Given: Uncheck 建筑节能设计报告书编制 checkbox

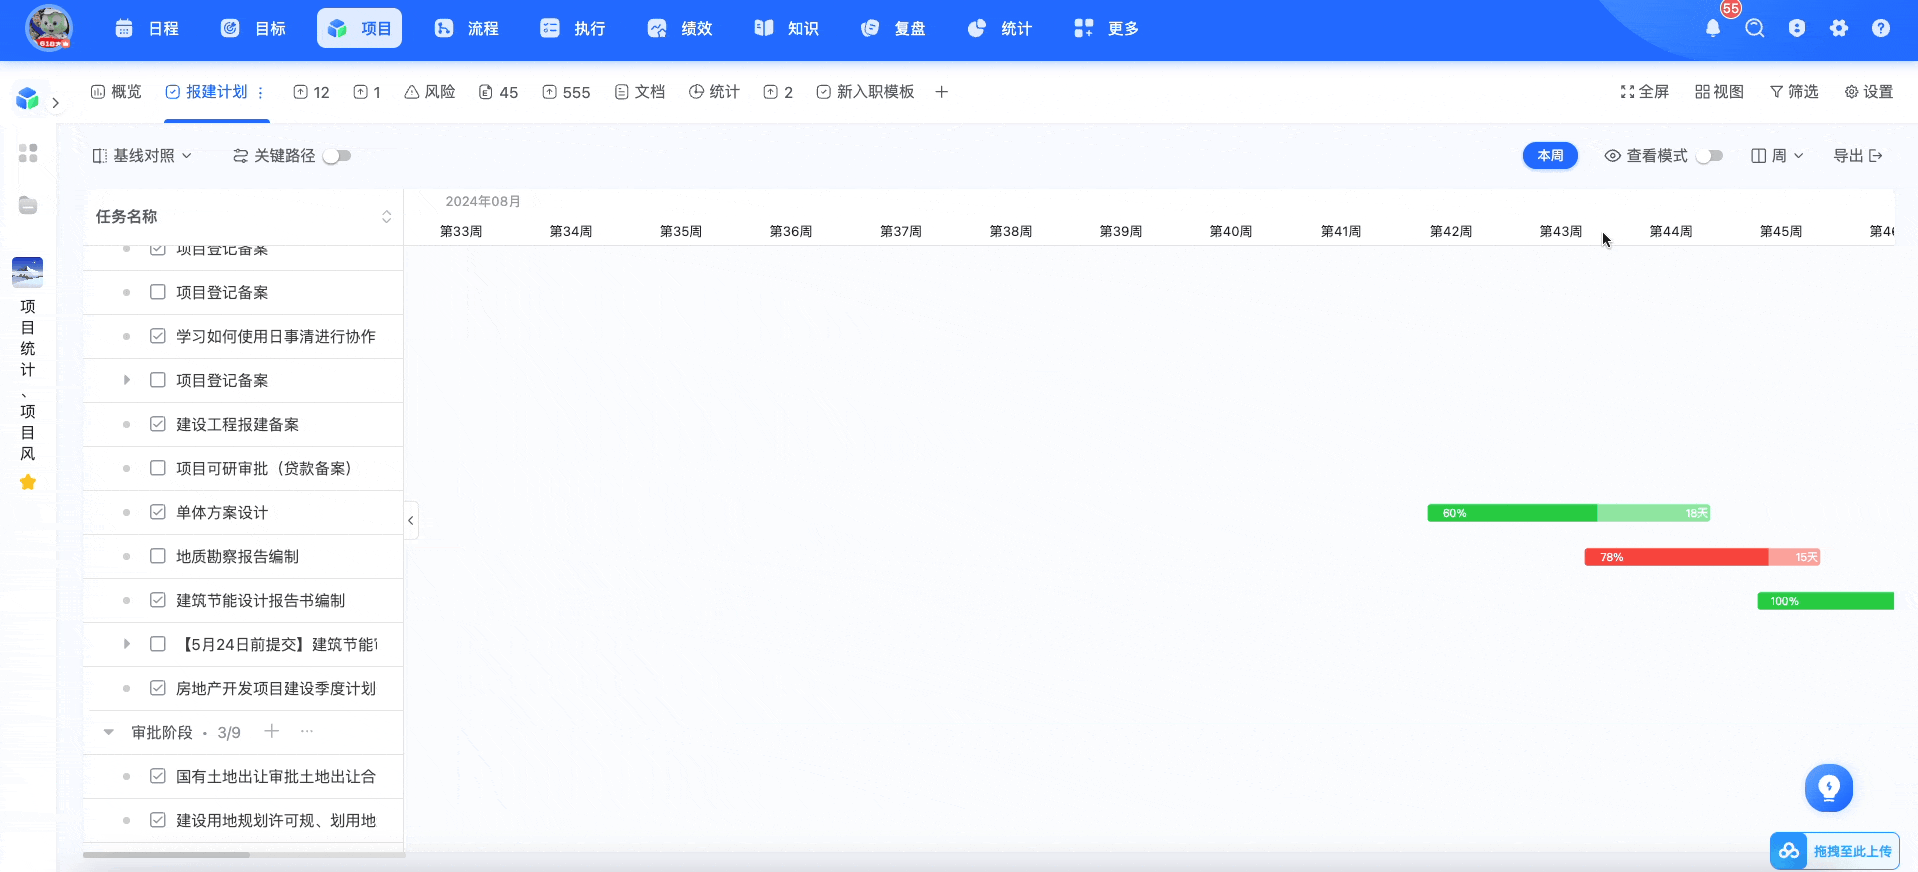Looking at the screenshot, I should point(157,600).
